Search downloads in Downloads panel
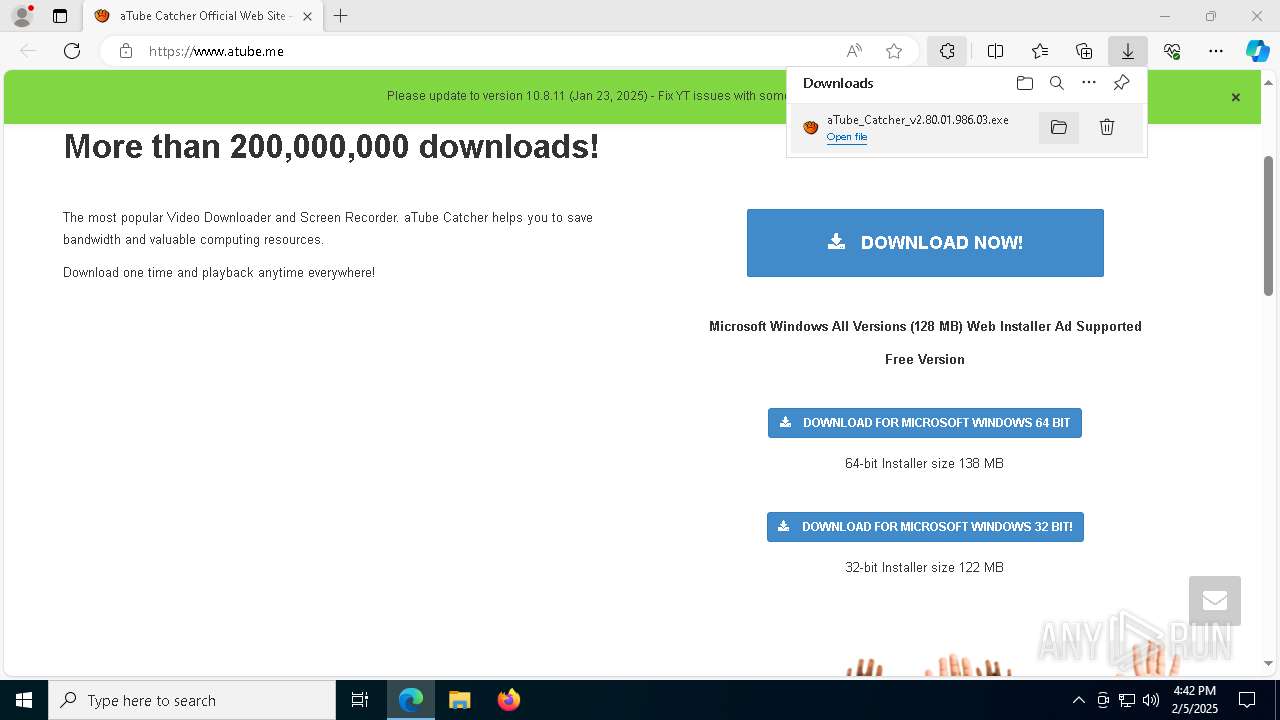The height and width of the screenshot is (720, 1280). 1057,83
